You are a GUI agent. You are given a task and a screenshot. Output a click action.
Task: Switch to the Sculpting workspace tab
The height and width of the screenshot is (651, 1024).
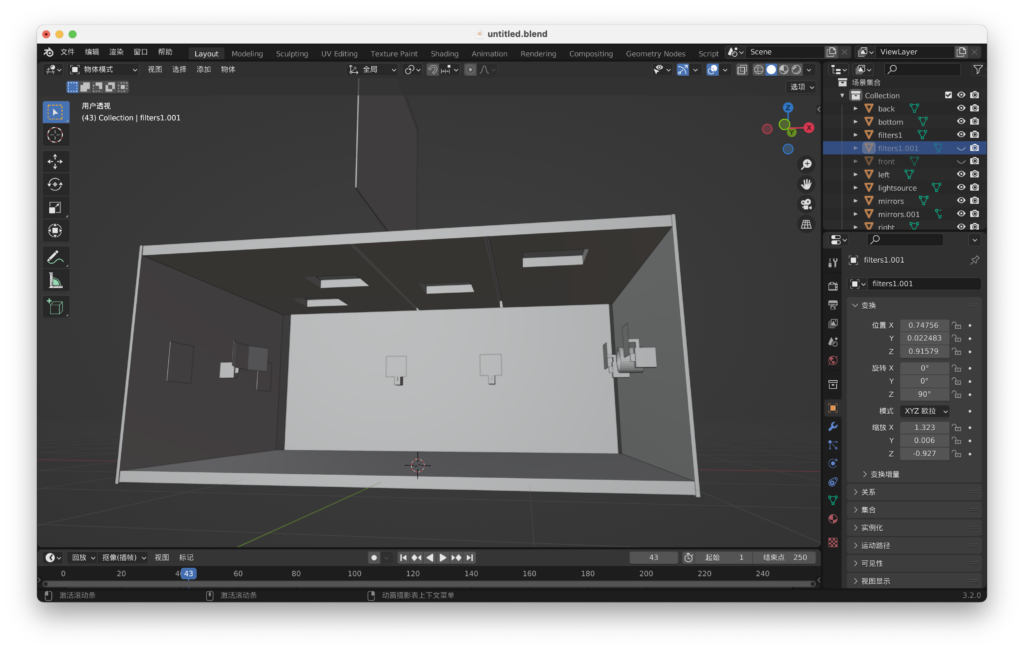point(291,54)
